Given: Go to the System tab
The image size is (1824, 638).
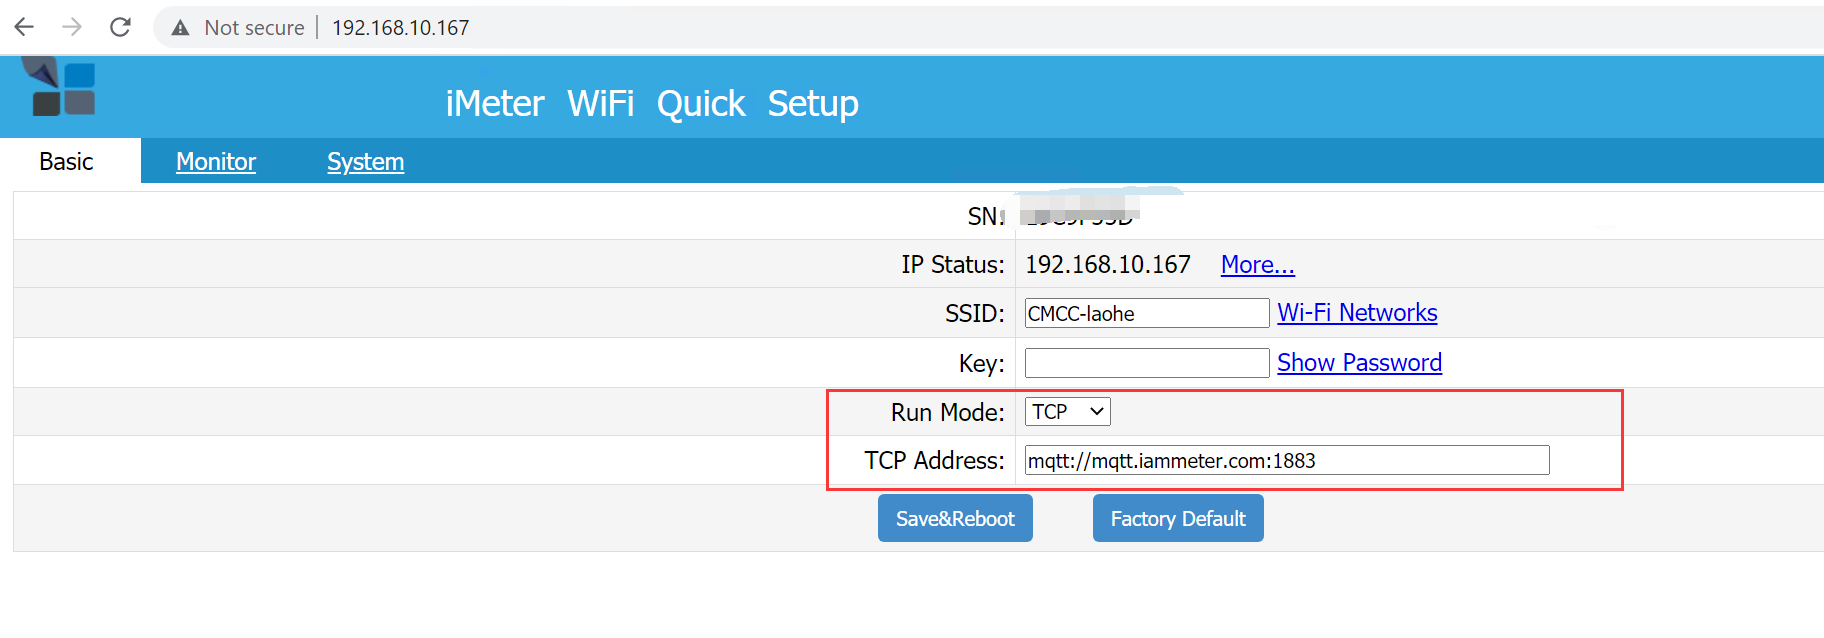Looking at the screenshot, I should (x=365, y=162).
